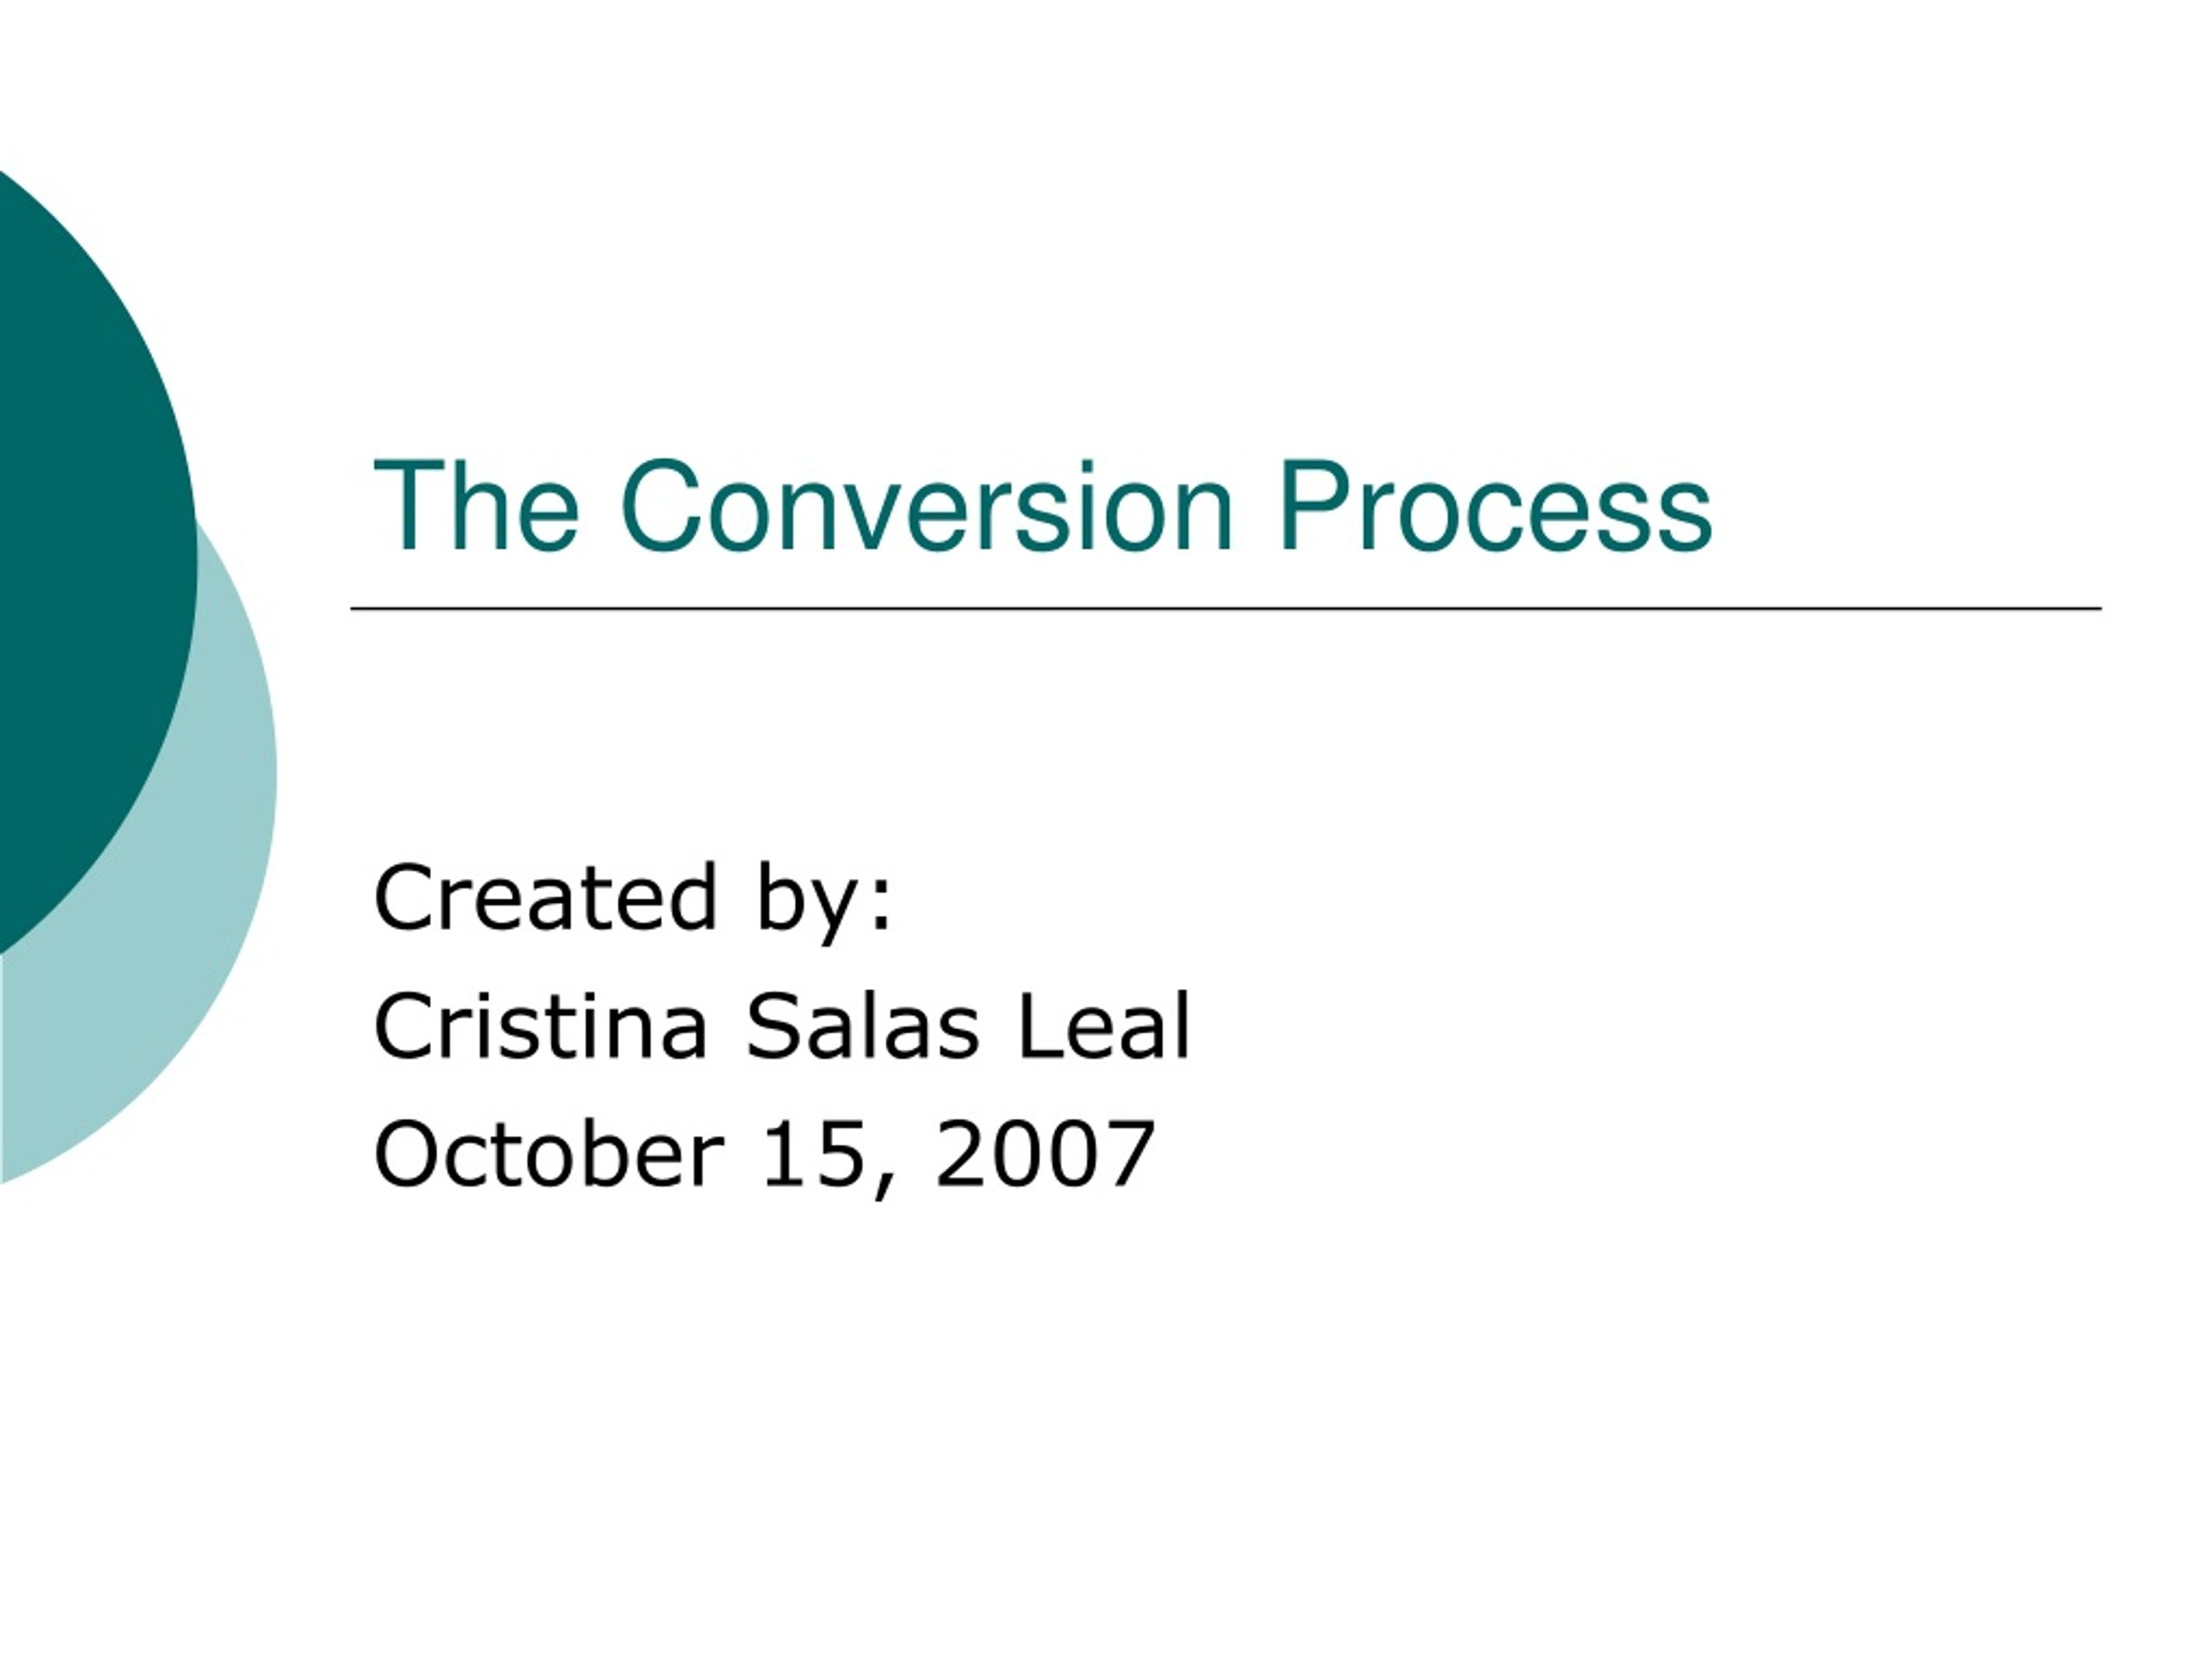Select the date 'October 15, 2007'
Image resolution: width=2212 pixels, height=1659 pixels.
click(x=764, y=1157)
